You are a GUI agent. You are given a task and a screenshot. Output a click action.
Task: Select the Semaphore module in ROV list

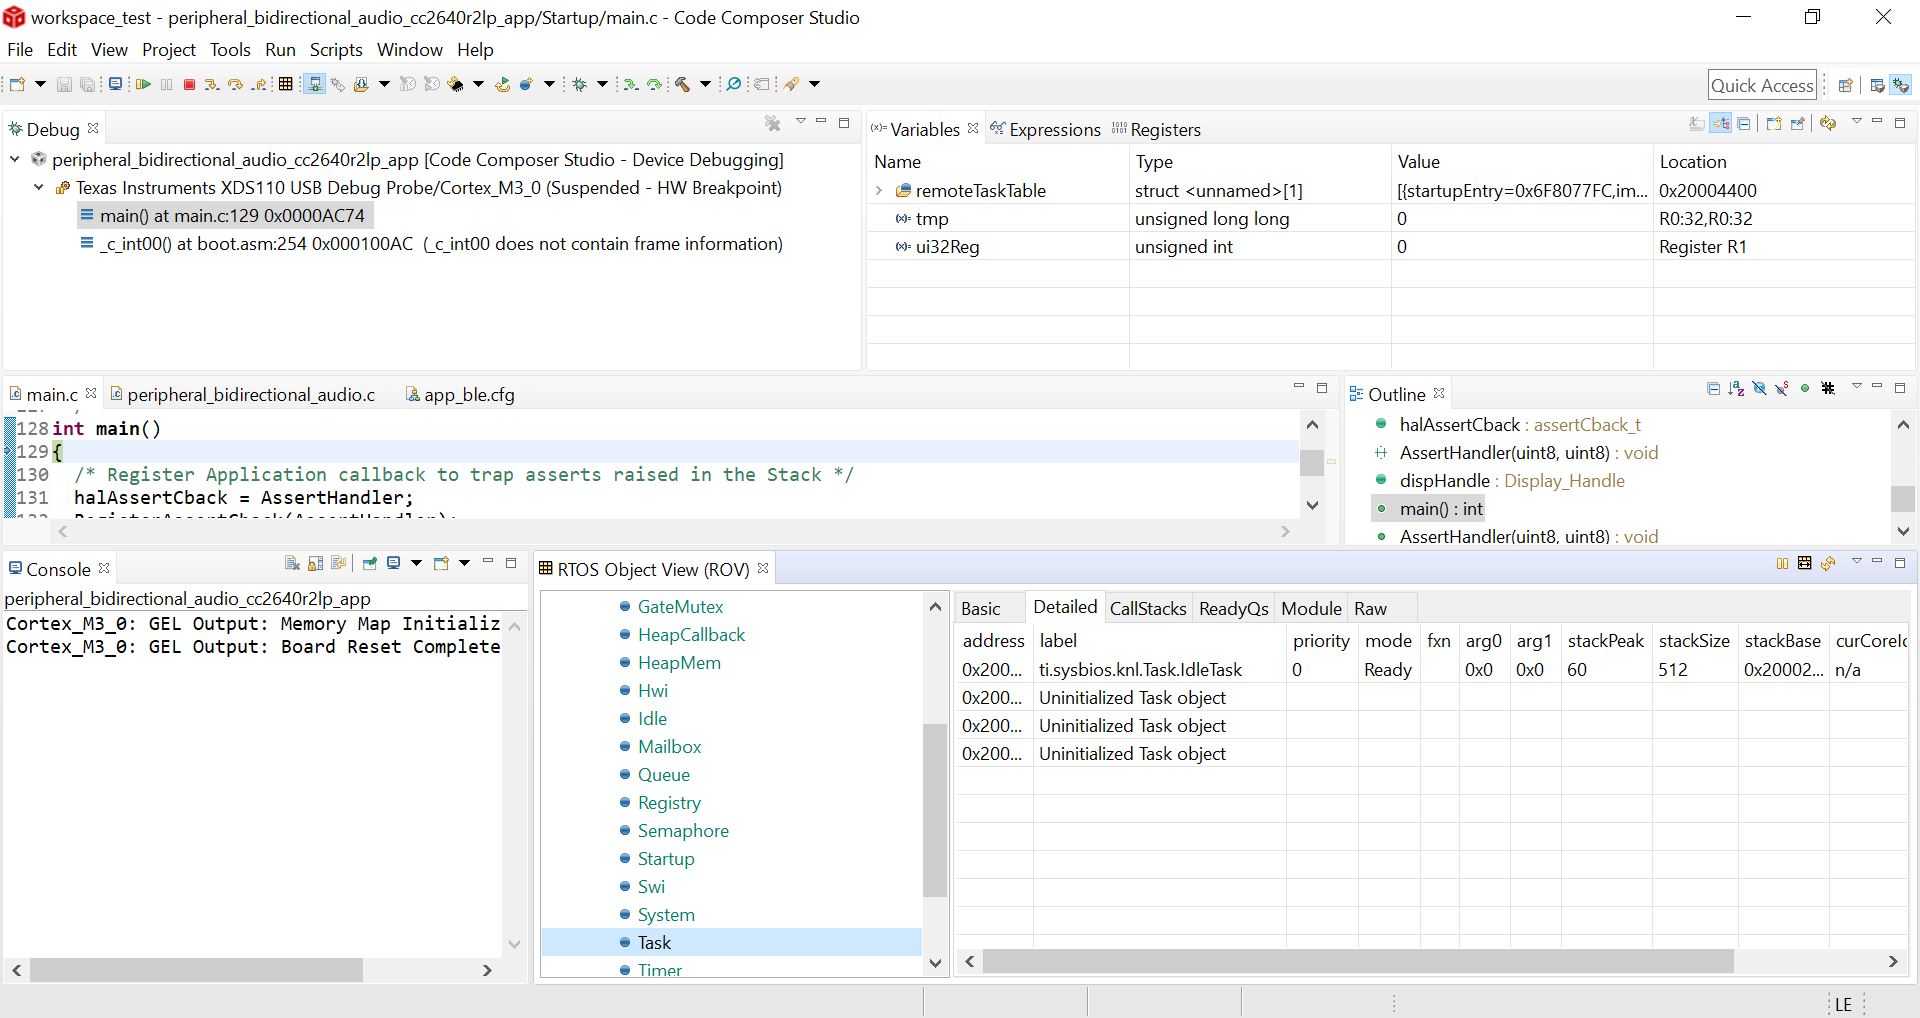[x=682, y=831]
